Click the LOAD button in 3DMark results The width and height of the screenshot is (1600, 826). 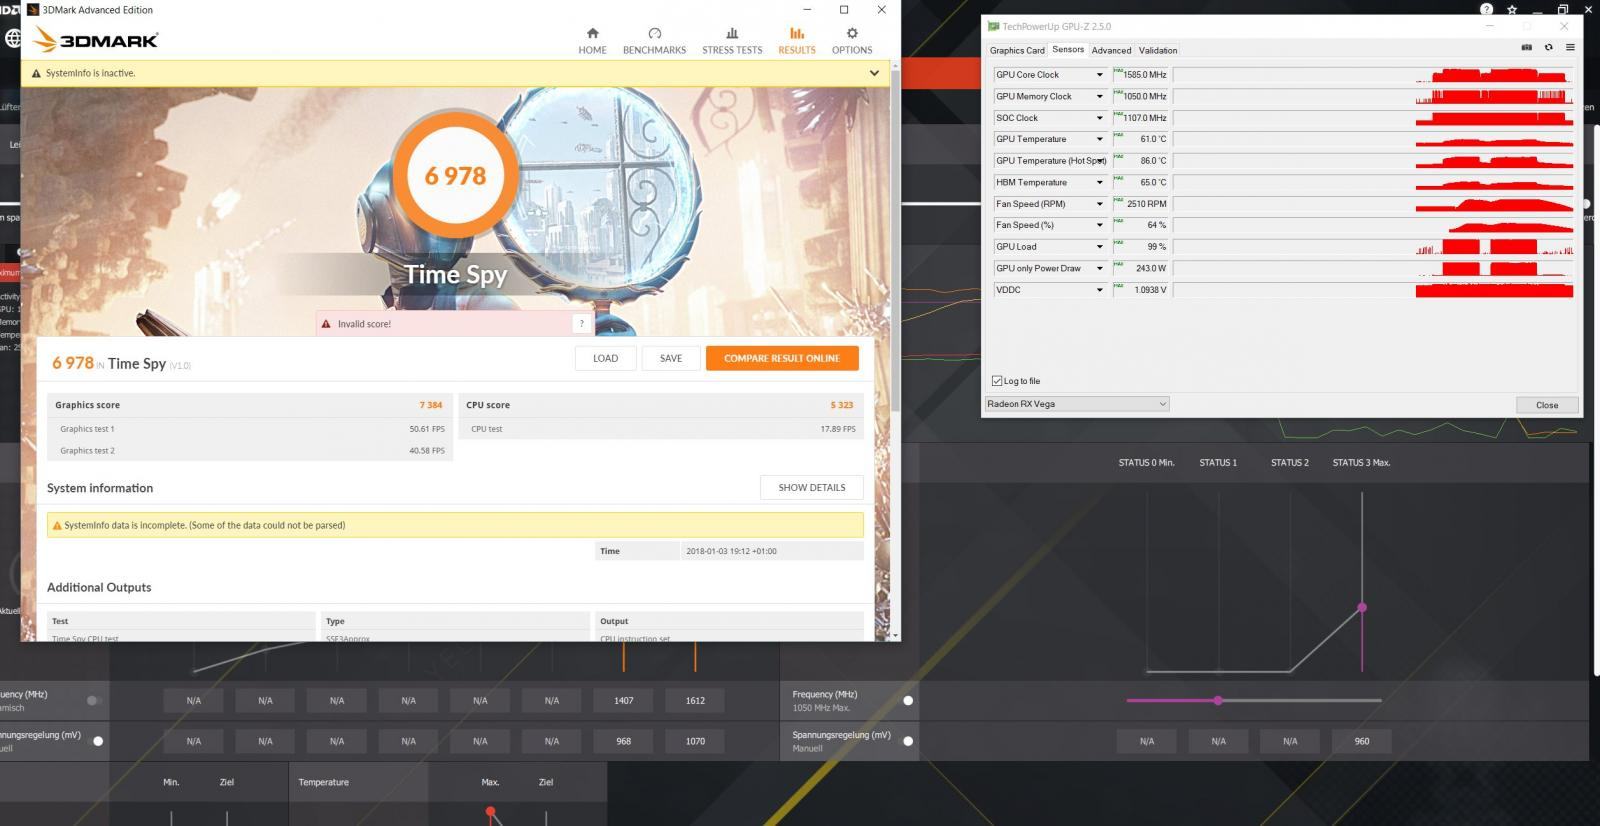pyautogui.click(x=606, y=358)
